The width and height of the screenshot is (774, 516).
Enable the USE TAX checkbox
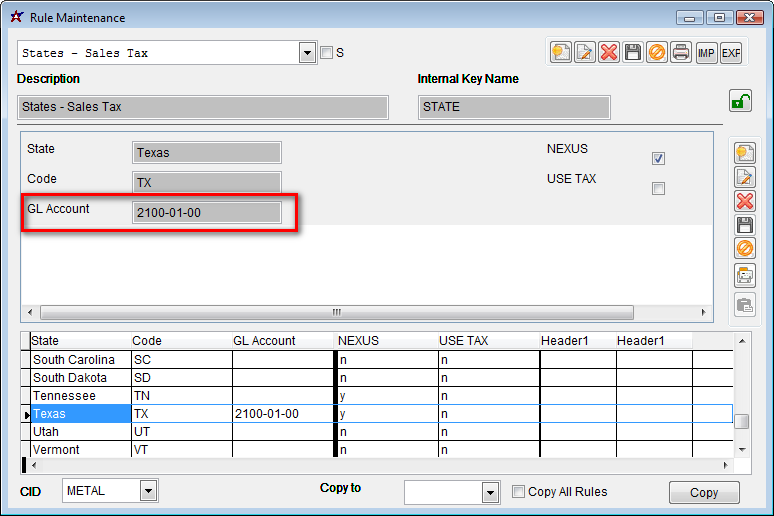pyautogui.click(x=658, y=188)
